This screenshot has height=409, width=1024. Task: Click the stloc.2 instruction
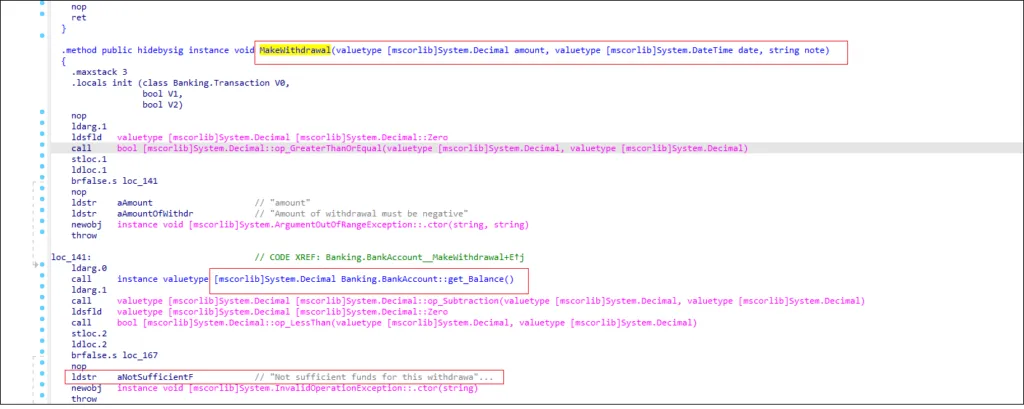coord(91,334)
